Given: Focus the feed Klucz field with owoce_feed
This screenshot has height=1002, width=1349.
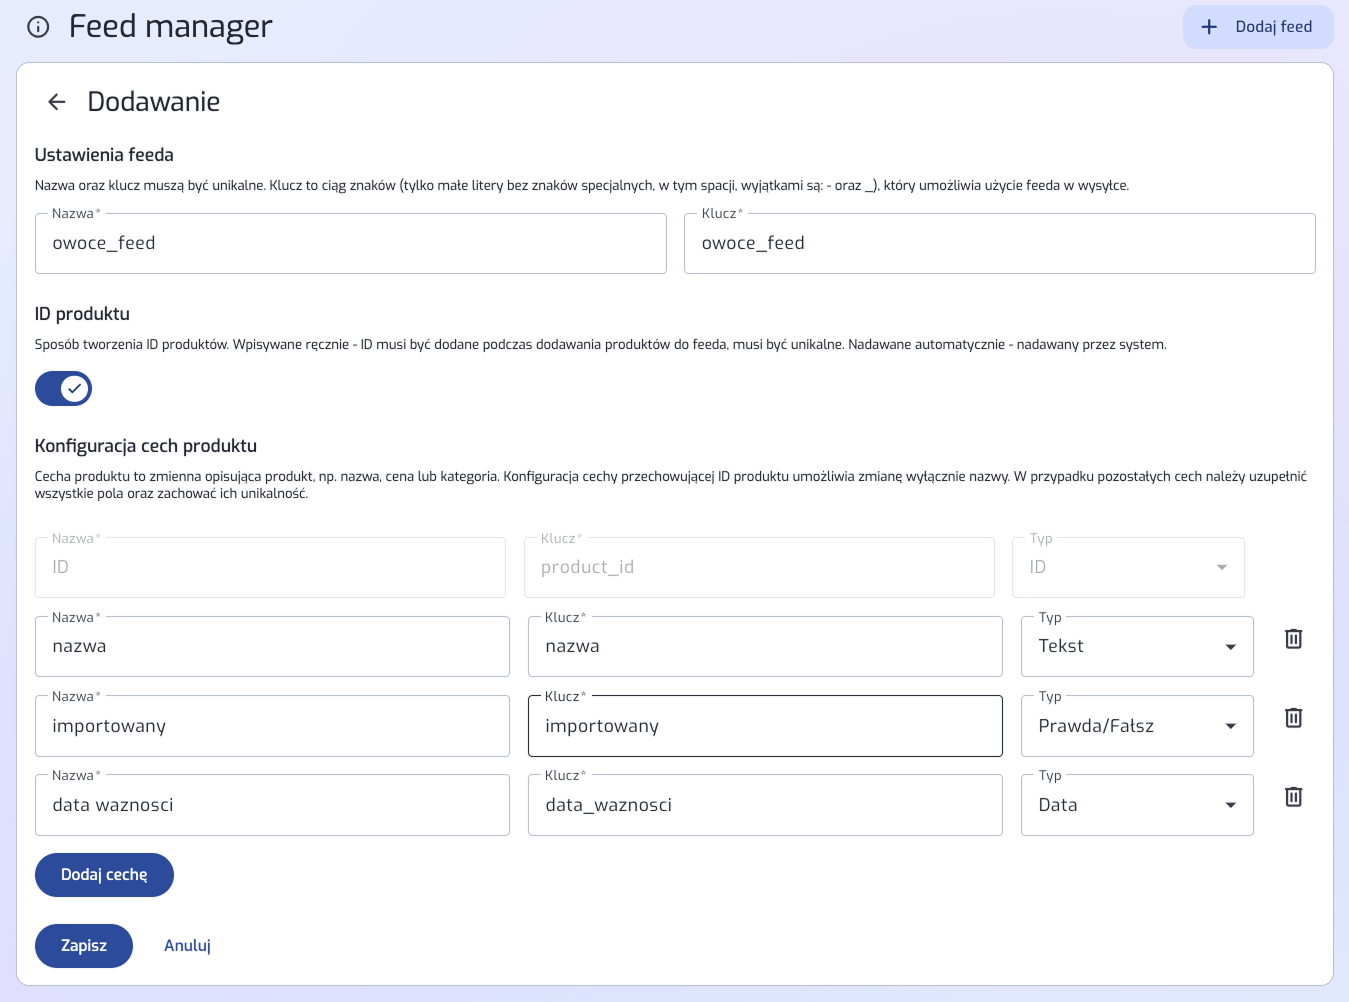Looking at the screenshot, I should (998, 244).
